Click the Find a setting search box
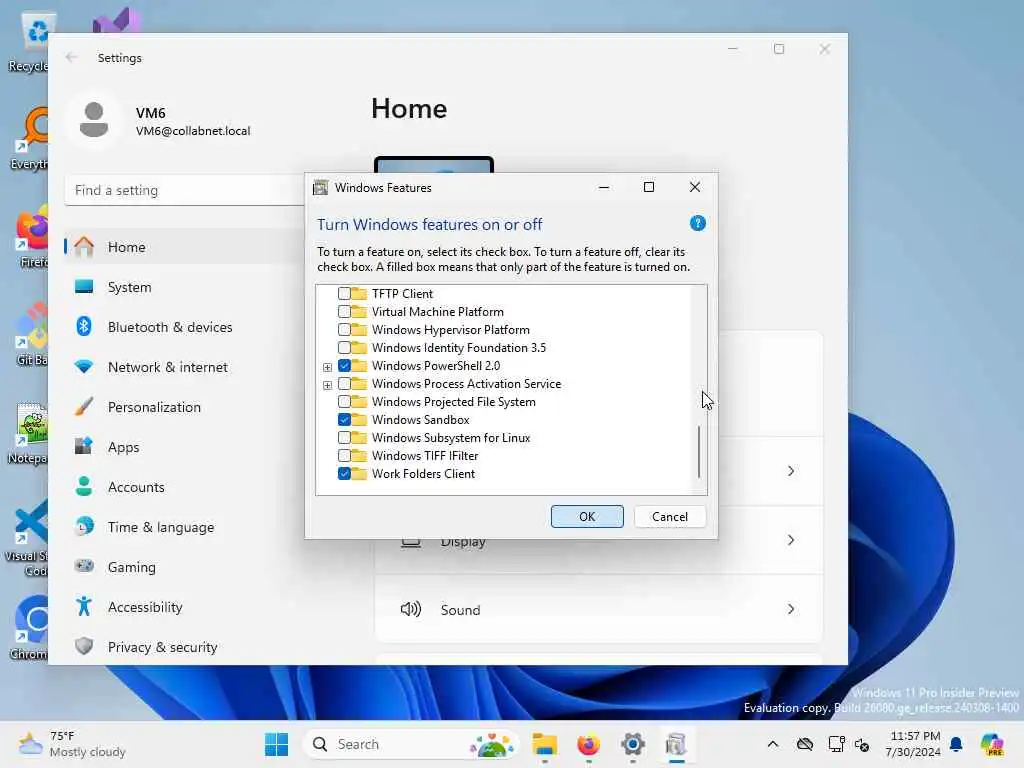This screenshot has width=1024, height=768. point(185,190)
